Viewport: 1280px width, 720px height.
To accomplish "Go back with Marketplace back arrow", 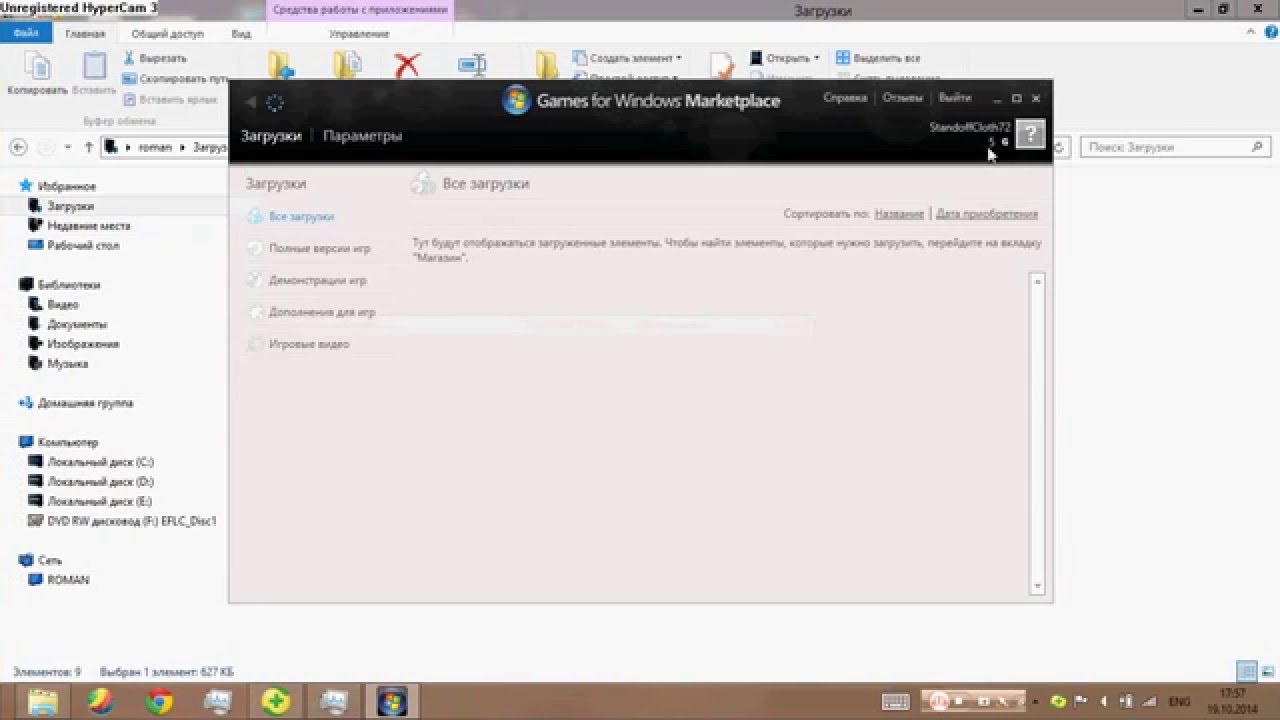I will tap(251, 102).
